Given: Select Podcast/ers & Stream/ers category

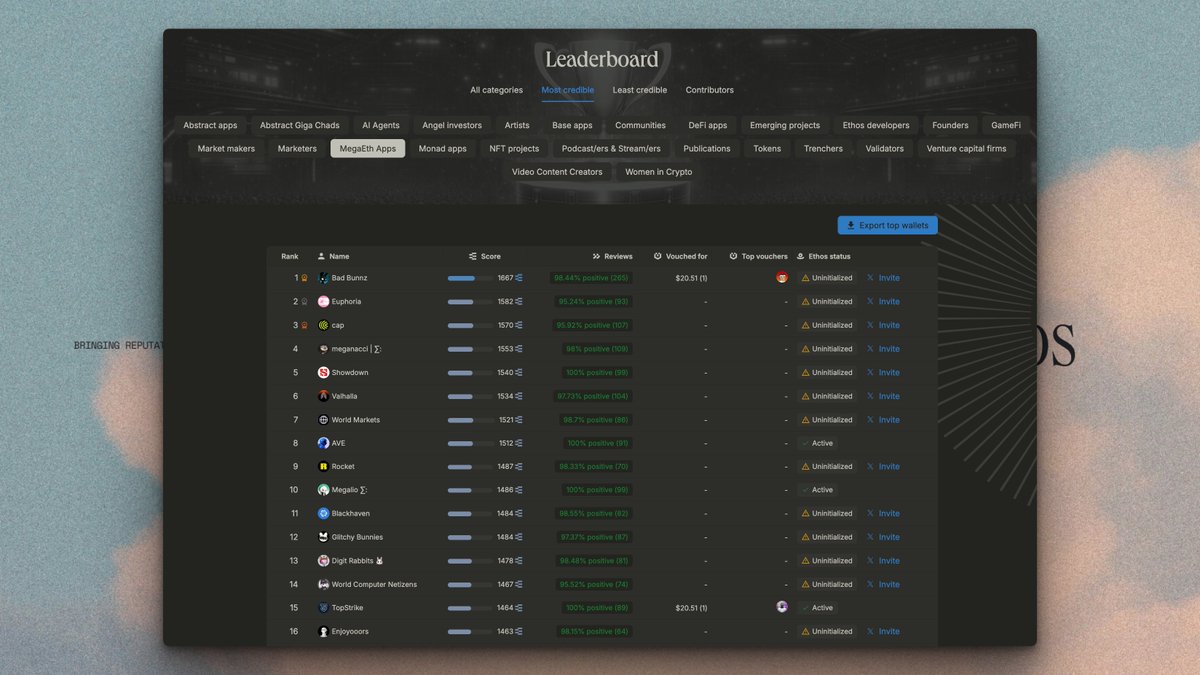Looking at the screenshot, I should pyautogui.click(x=611, y=148).
